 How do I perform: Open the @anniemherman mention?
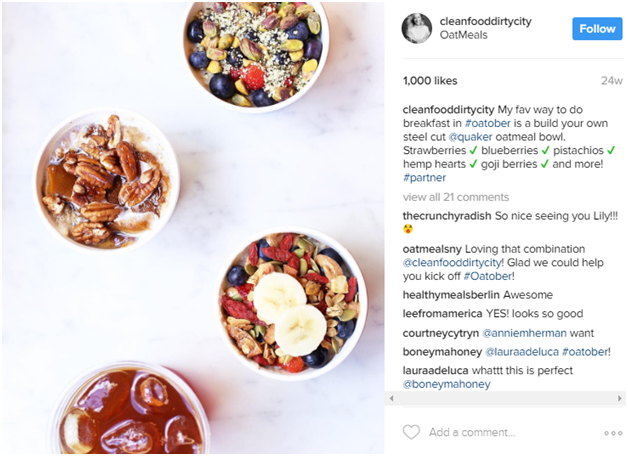(524, 333)
